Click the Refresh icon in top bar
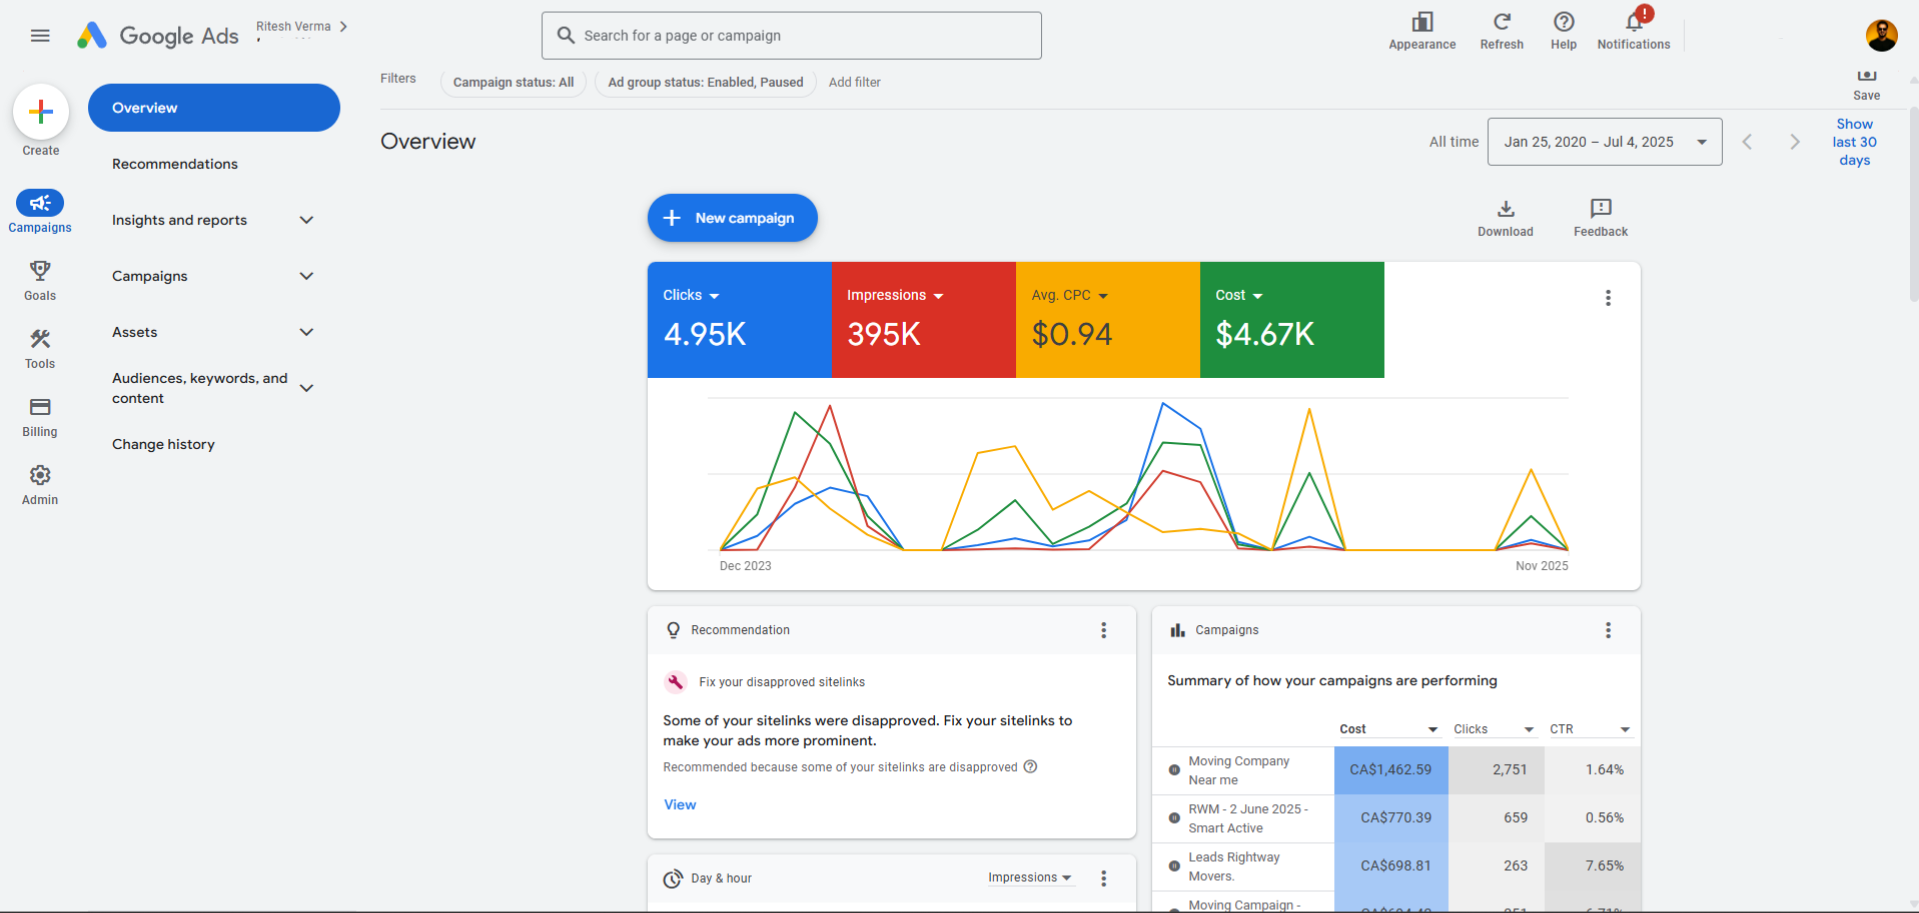 [x=1501, y=23]
